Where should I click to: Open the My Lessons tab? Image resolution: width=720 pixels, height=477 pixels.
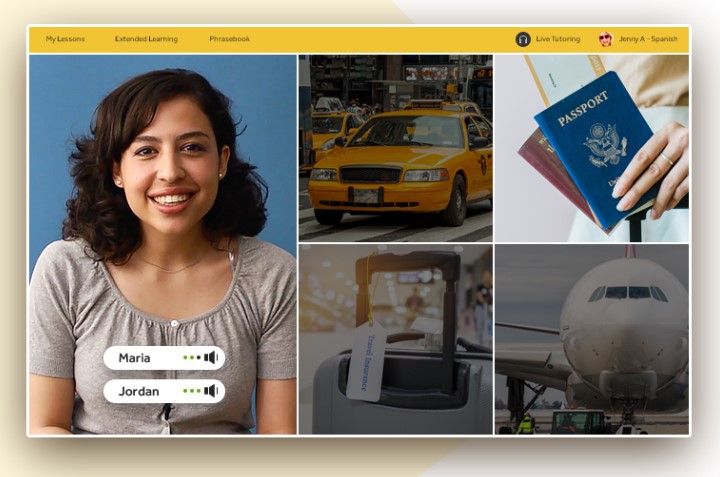[65, 39]
